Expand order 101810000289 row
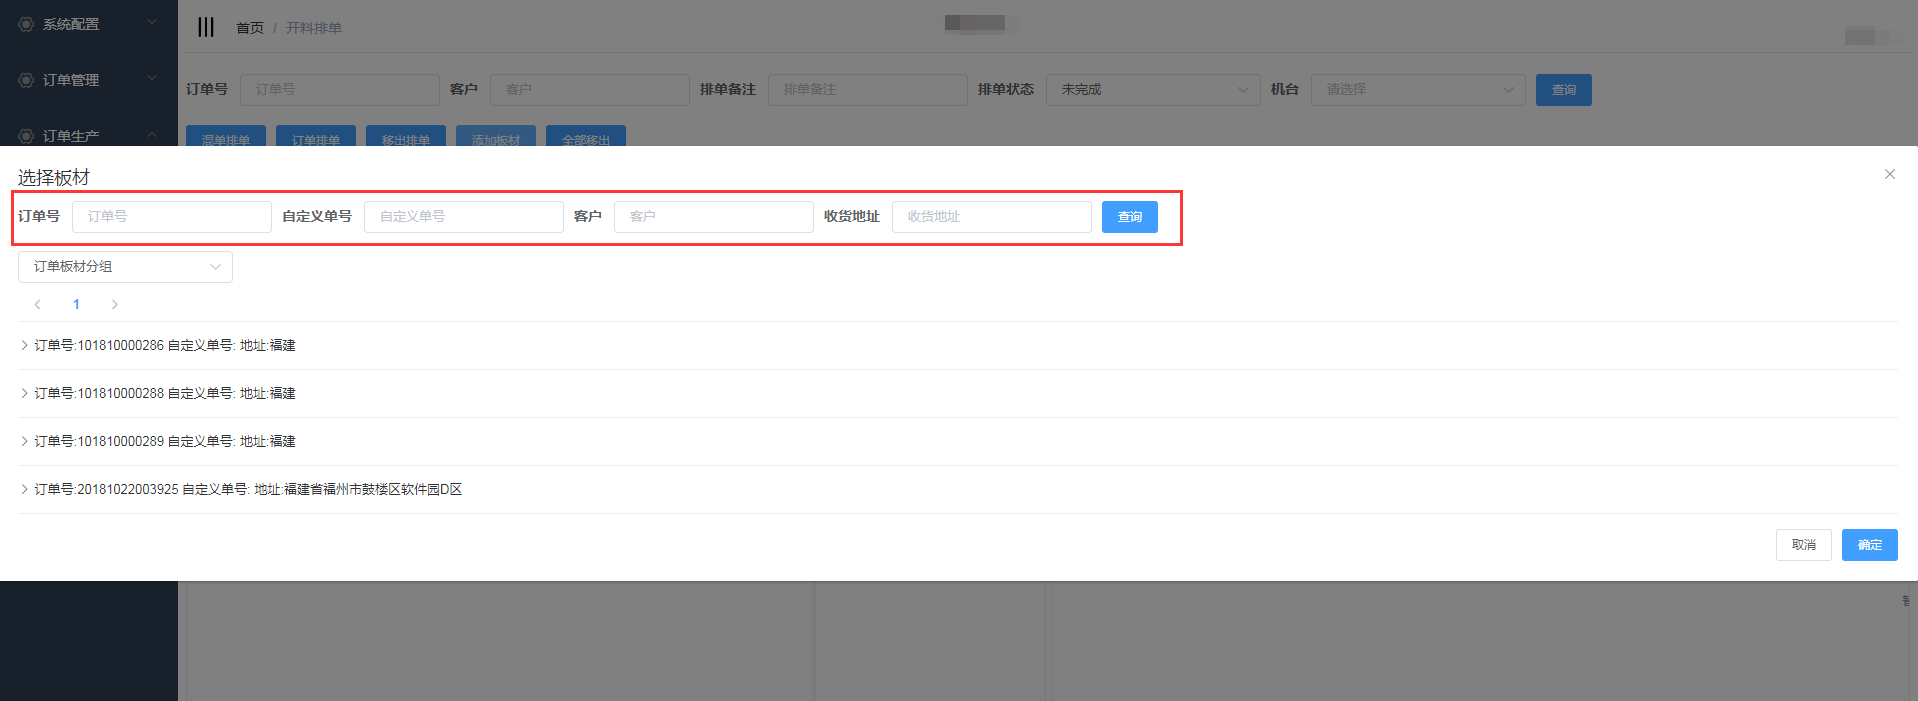This screenshot has height=701, width=1918. point(25,441)
